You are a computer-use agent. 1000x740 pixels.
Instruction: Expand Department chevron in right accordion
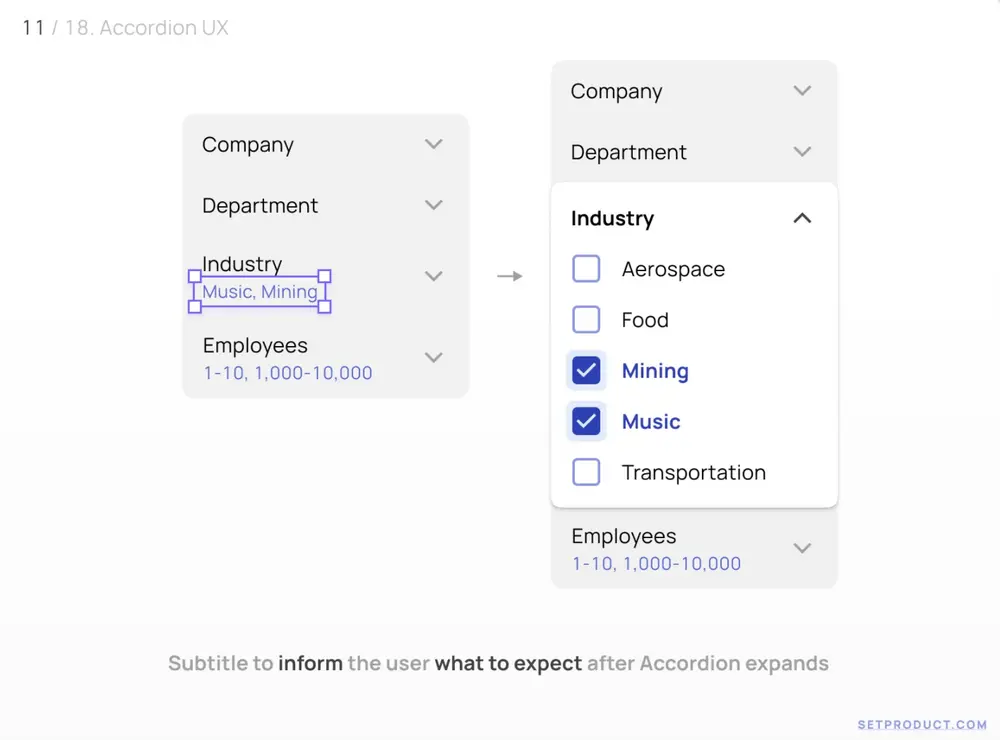(x=802, y=152)
